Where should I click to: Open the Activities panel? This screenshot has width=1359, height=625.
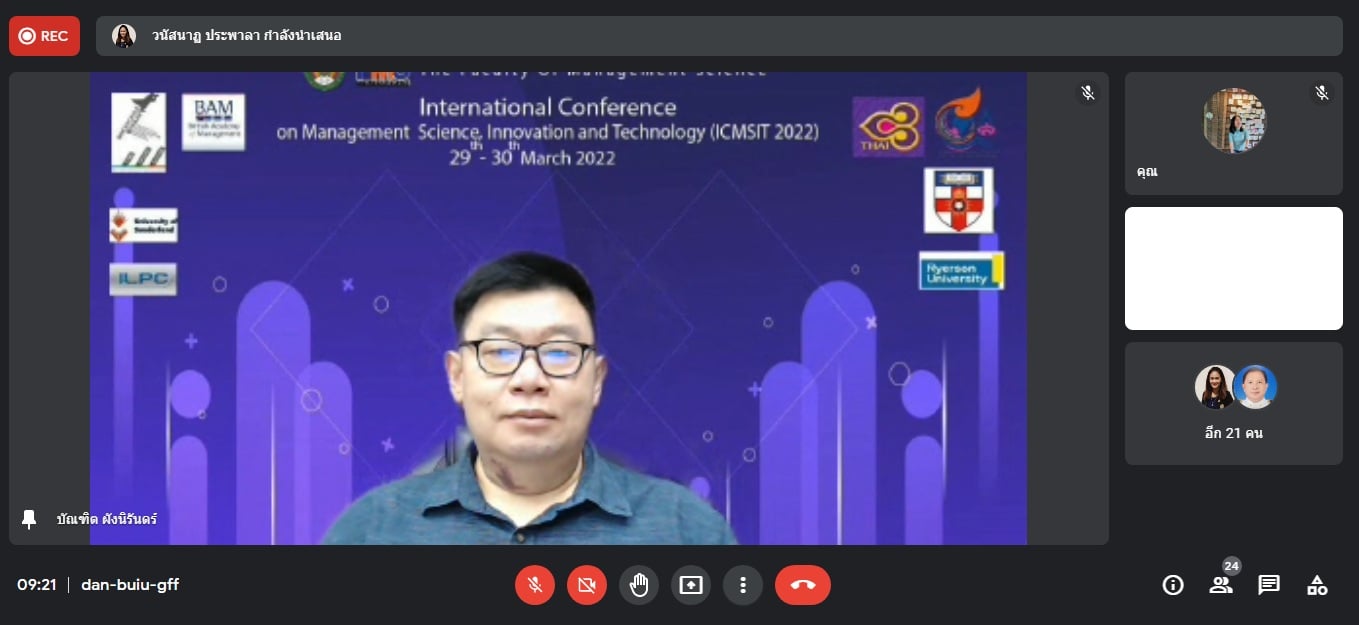click(1317, 585)
